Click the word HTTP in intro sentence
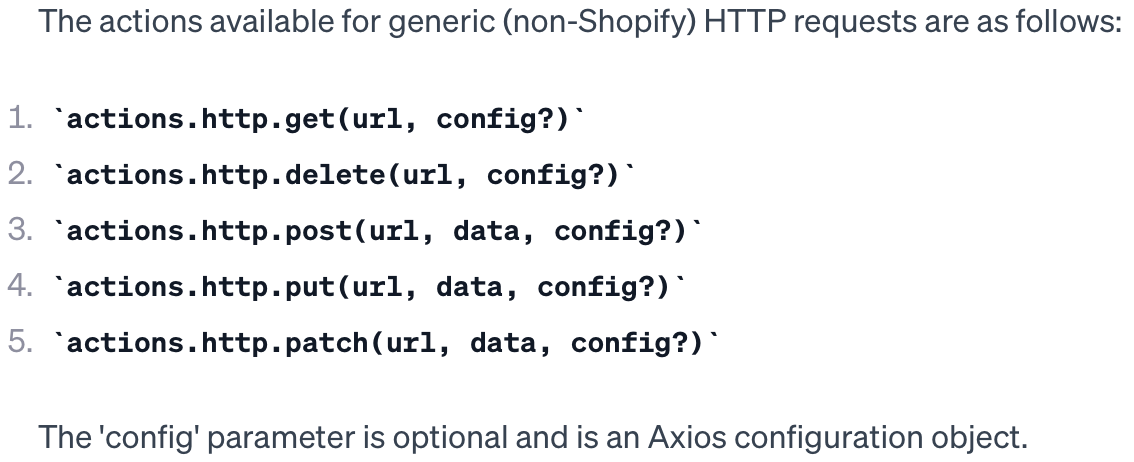Screen dimensions: 1134x462 (744, 22)
